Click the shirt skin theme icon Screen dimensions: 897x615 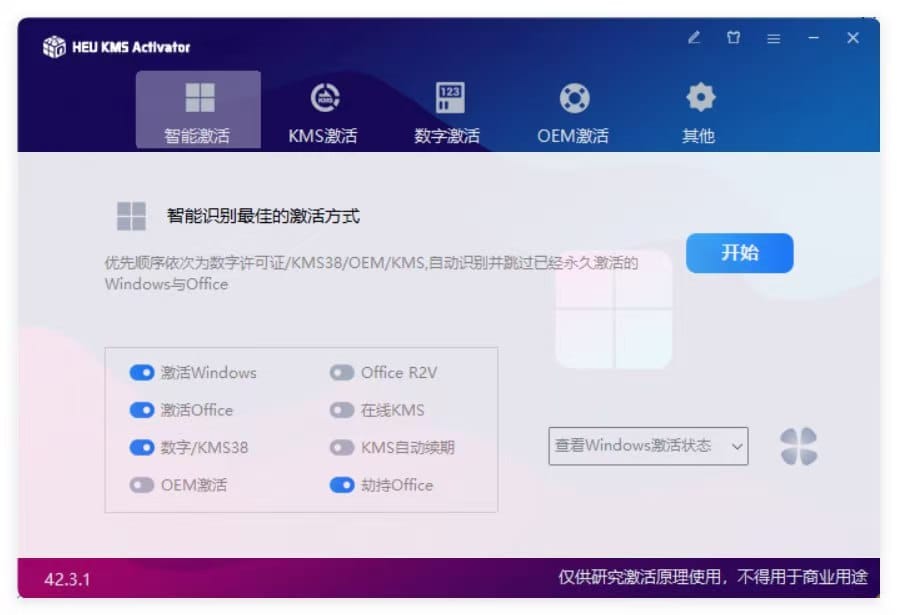tap(733, 38)
